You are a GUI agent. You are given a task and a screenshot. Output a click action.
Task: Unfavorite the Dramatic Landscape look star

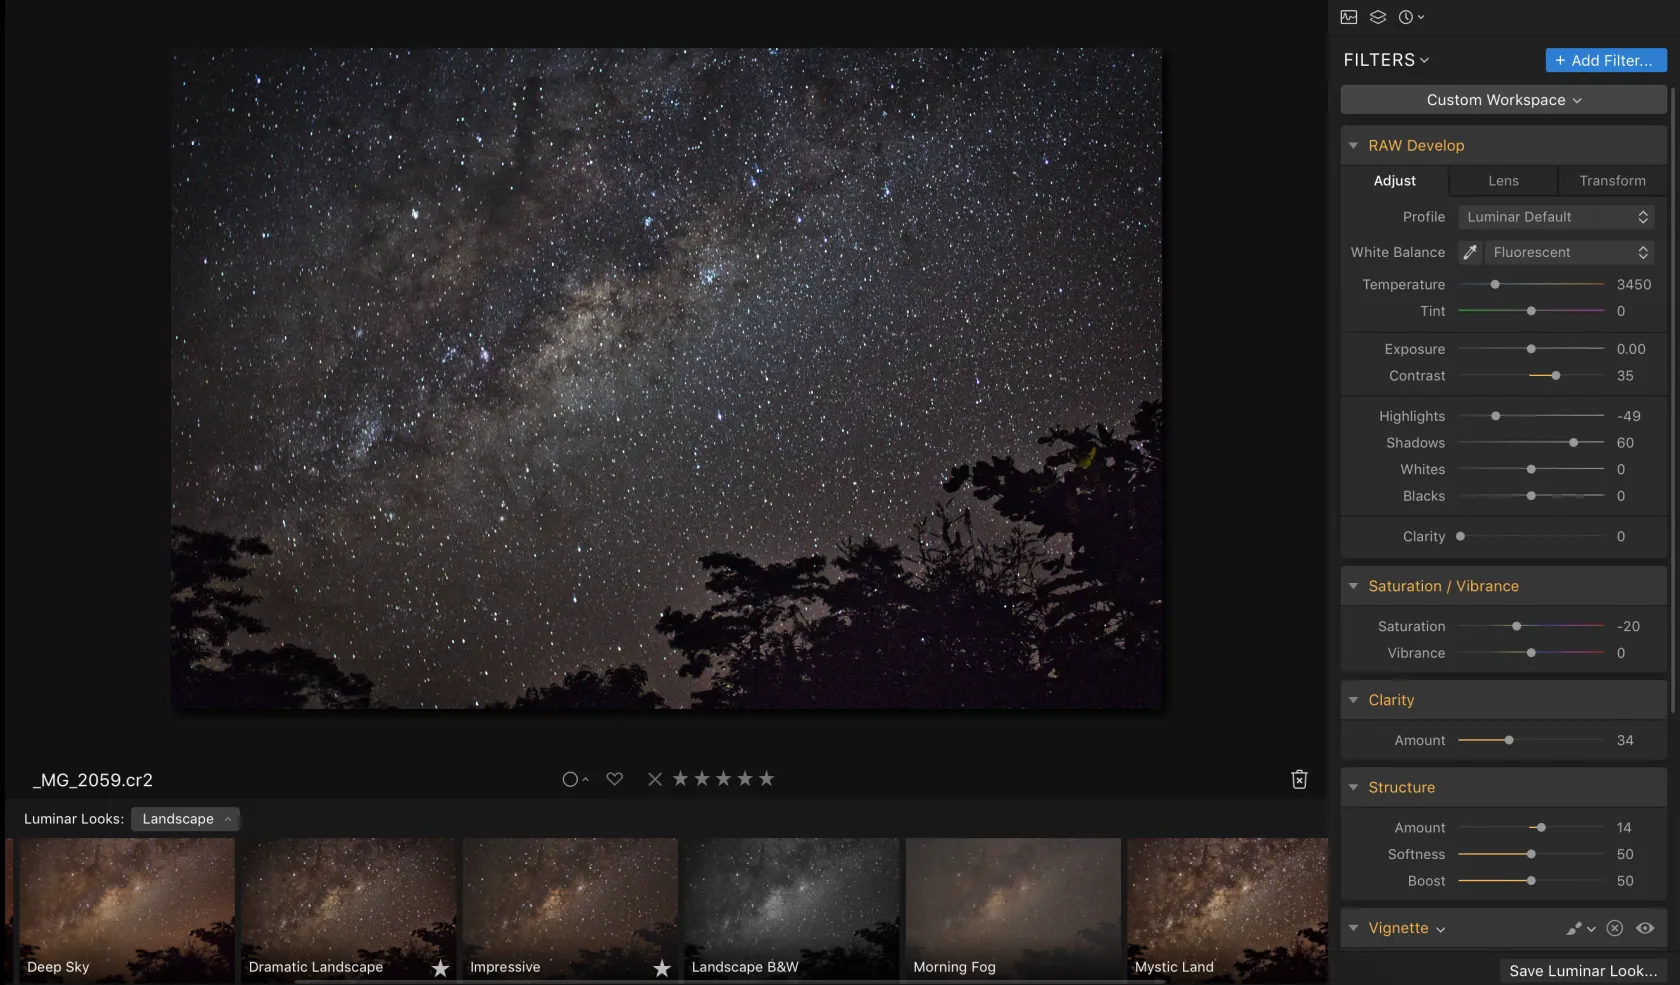tap(440, 968)
